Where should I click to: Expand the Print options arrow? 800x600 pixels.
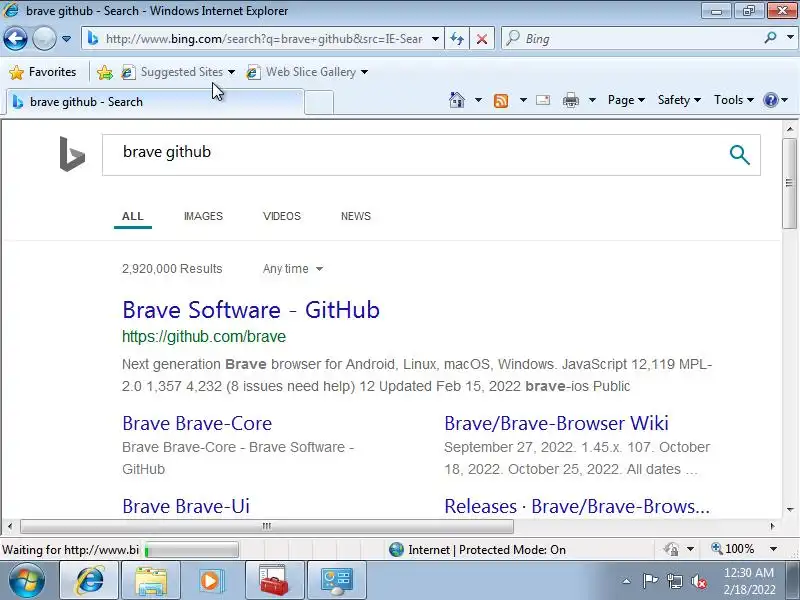coord(592,100)
